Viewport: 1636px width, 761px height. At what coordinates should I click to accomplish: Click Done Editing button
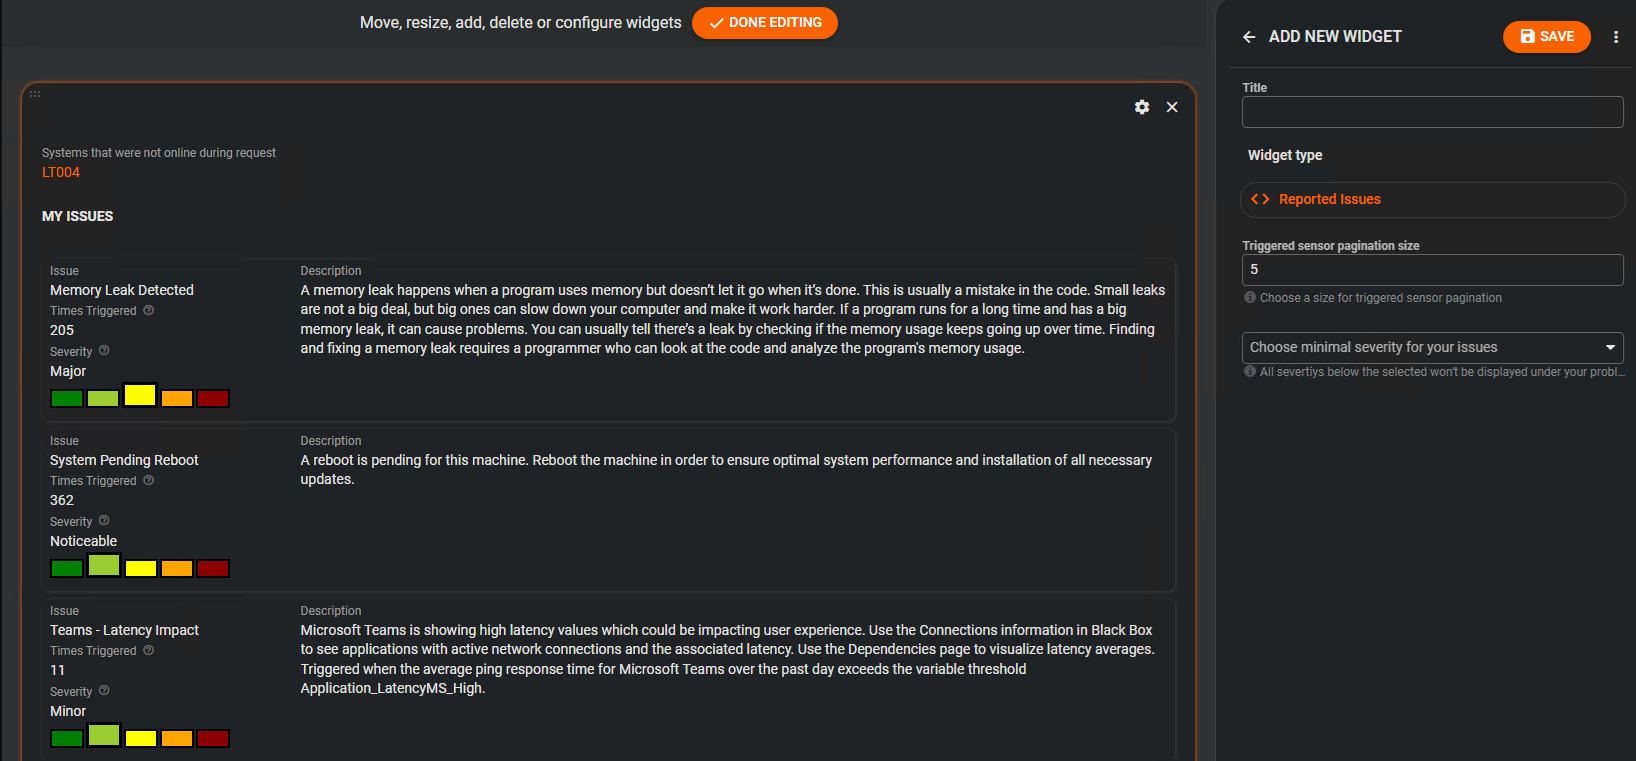(x=765, y=23)
